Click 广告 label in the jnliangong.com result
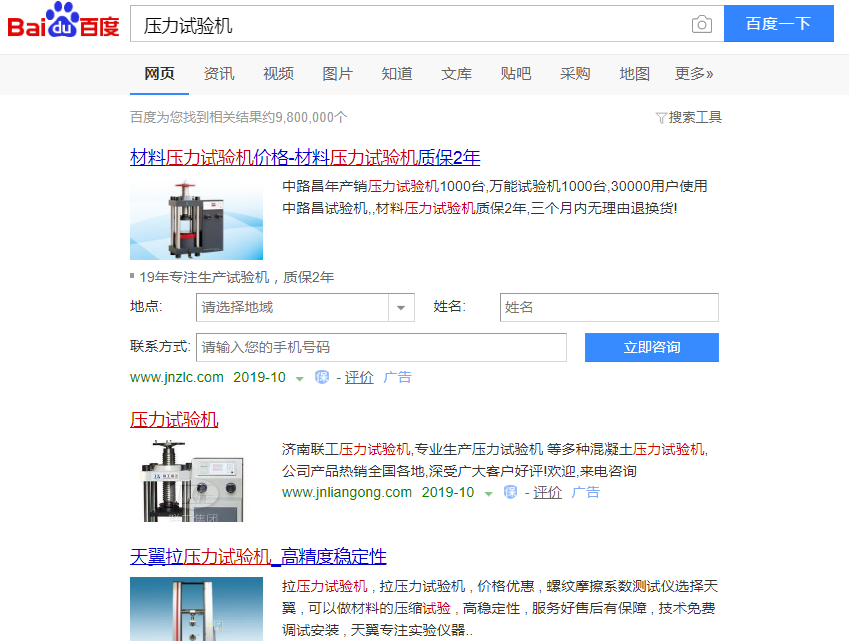This screenshot has height=641, width=849. click(586, 492)
